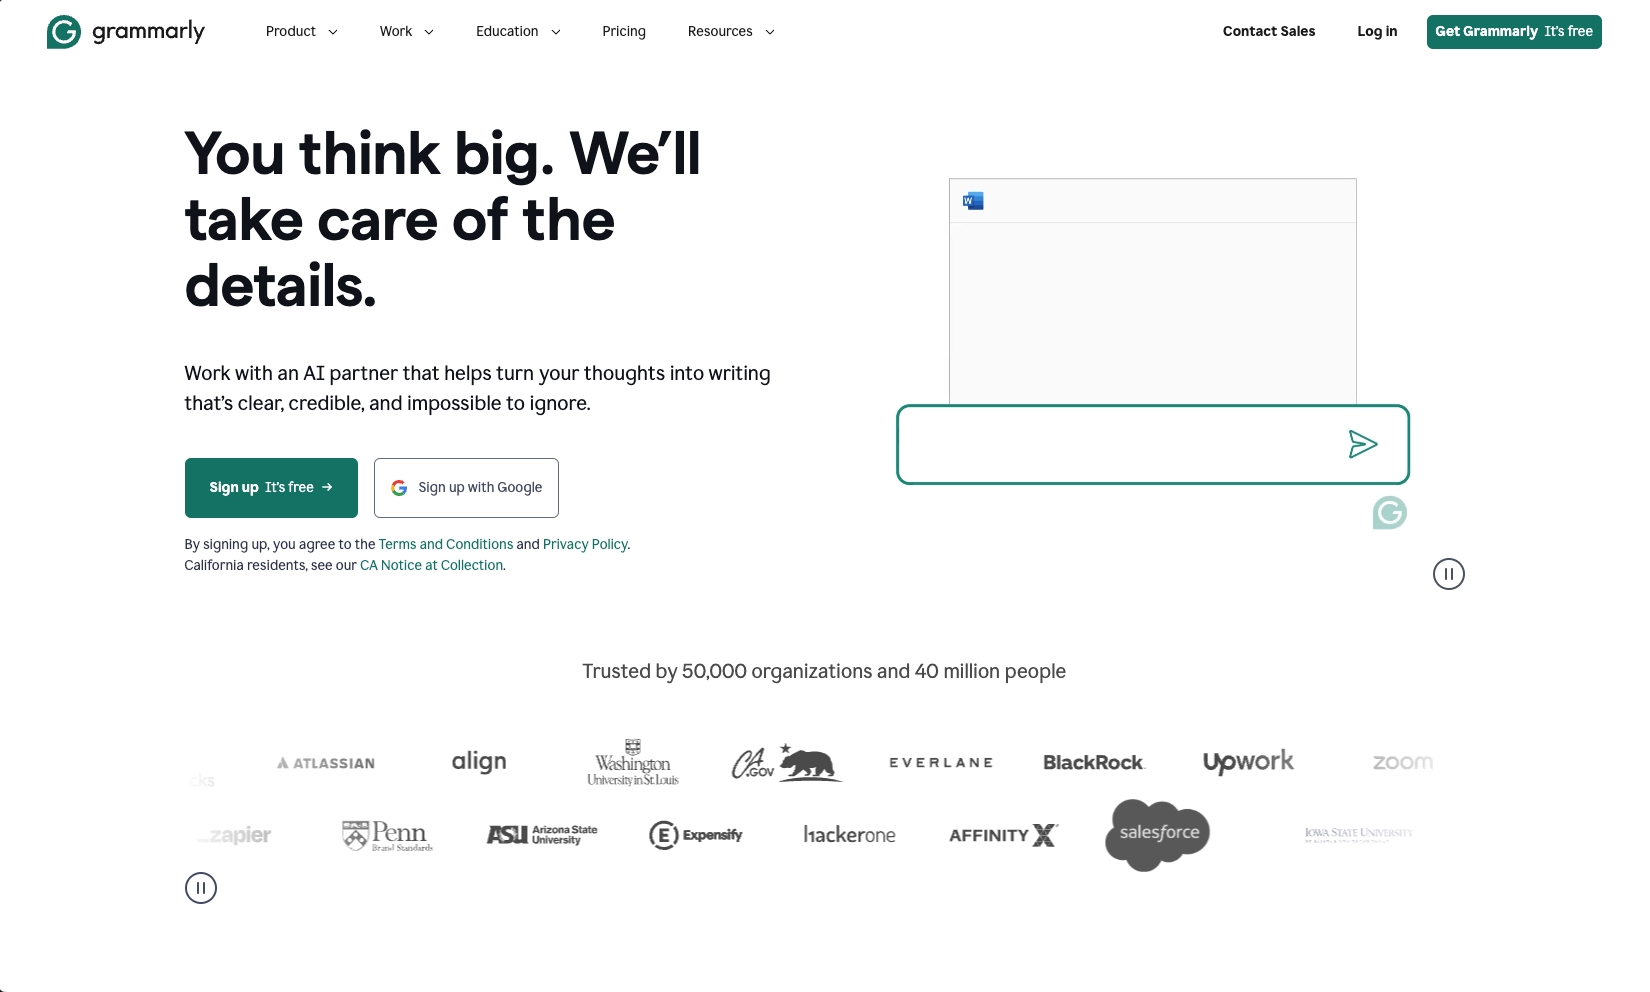The image size is (1650, 992).
Task: Click Sign up with Google button
Action: pos(466,488)
